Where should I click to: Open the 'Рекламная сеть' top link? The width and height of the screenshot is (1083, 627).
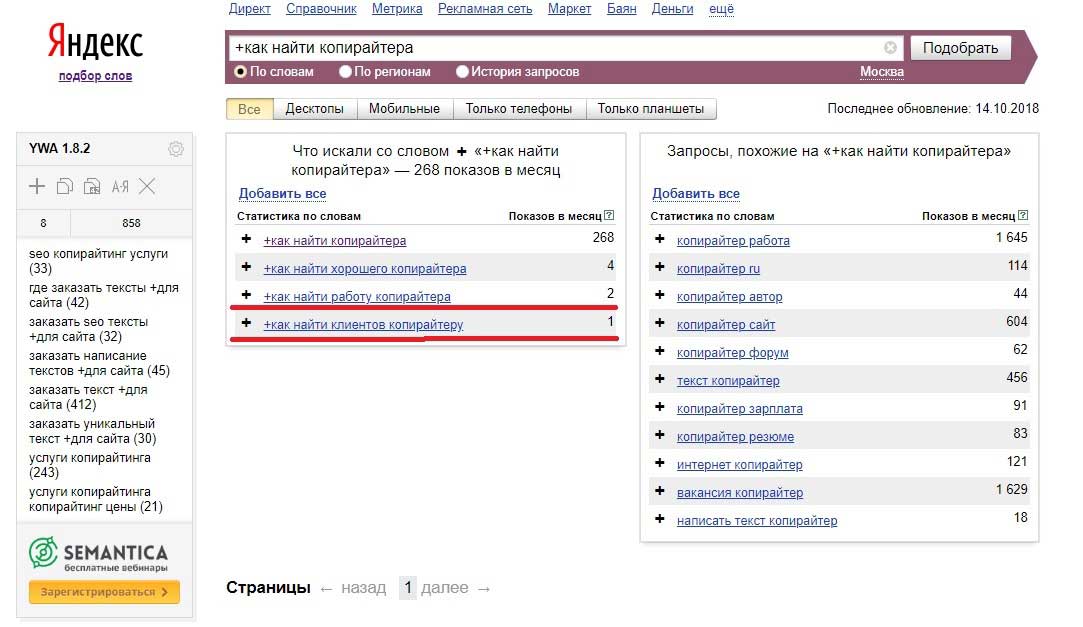[485, 9]
